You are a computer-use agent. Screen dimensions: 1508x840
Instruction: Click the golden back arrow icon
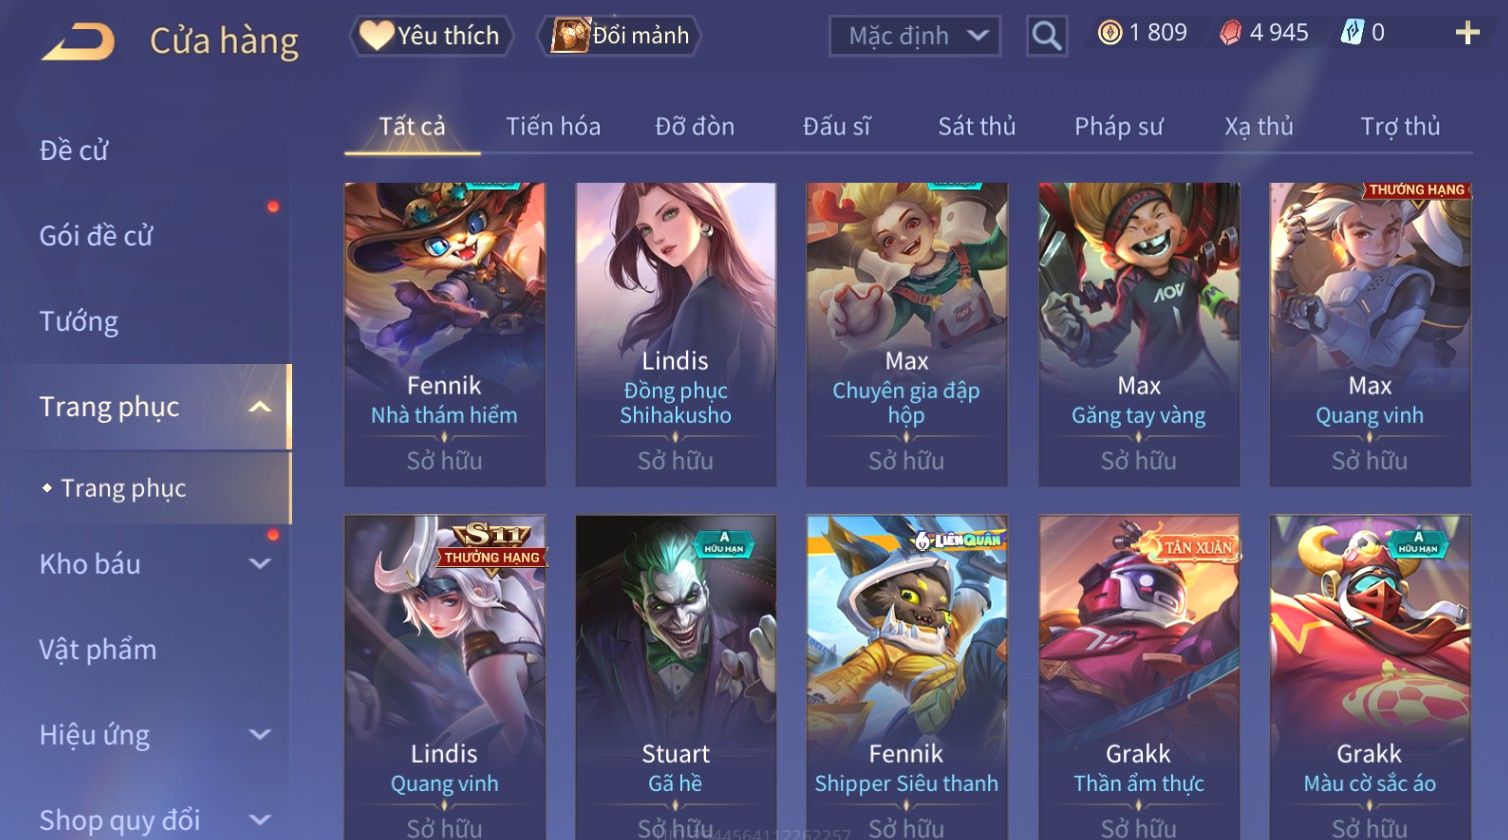78,42
